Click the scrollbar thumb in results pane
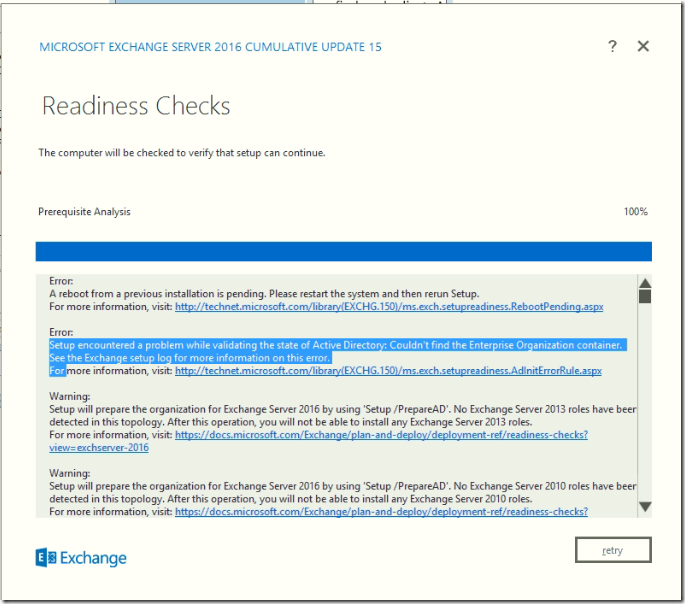 pos(645,297)
